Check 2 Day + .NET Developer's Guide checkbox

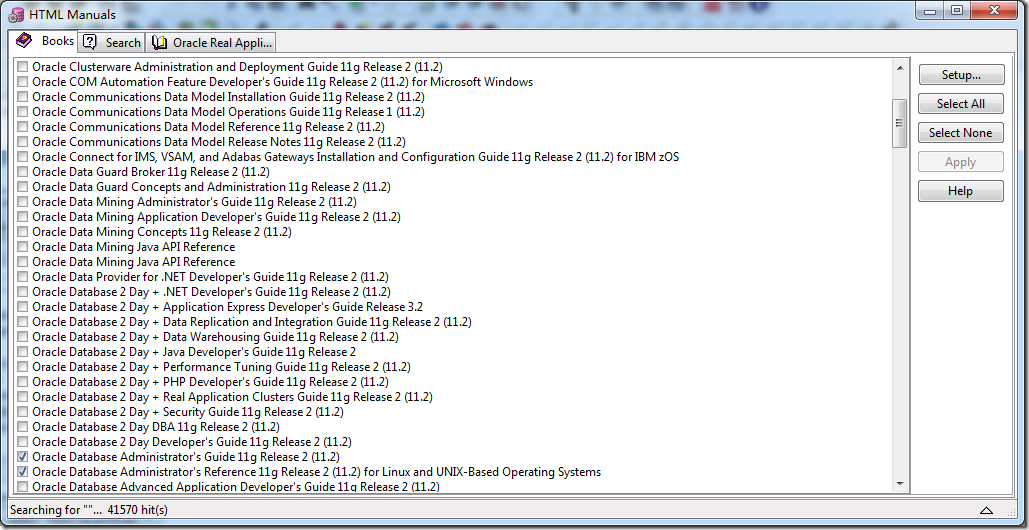click(x=23, y=292)
